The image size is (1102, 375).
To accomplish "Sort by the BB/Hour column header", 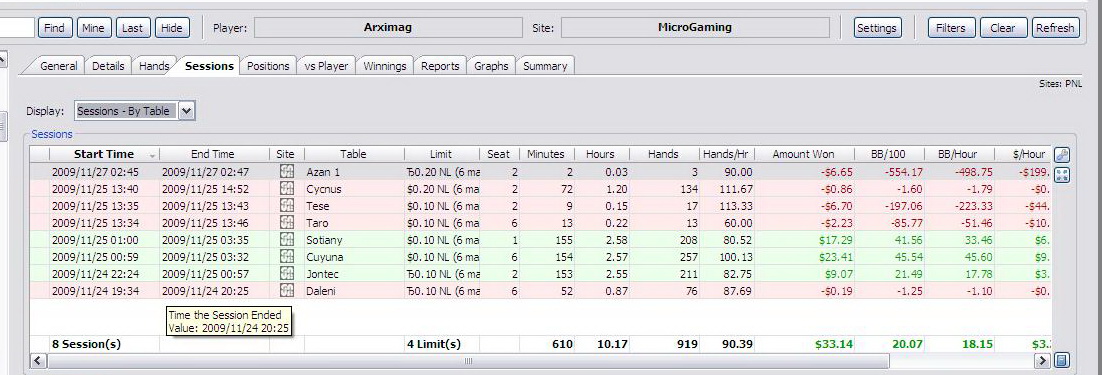I will pyautogui.click(x=958, y=154).
